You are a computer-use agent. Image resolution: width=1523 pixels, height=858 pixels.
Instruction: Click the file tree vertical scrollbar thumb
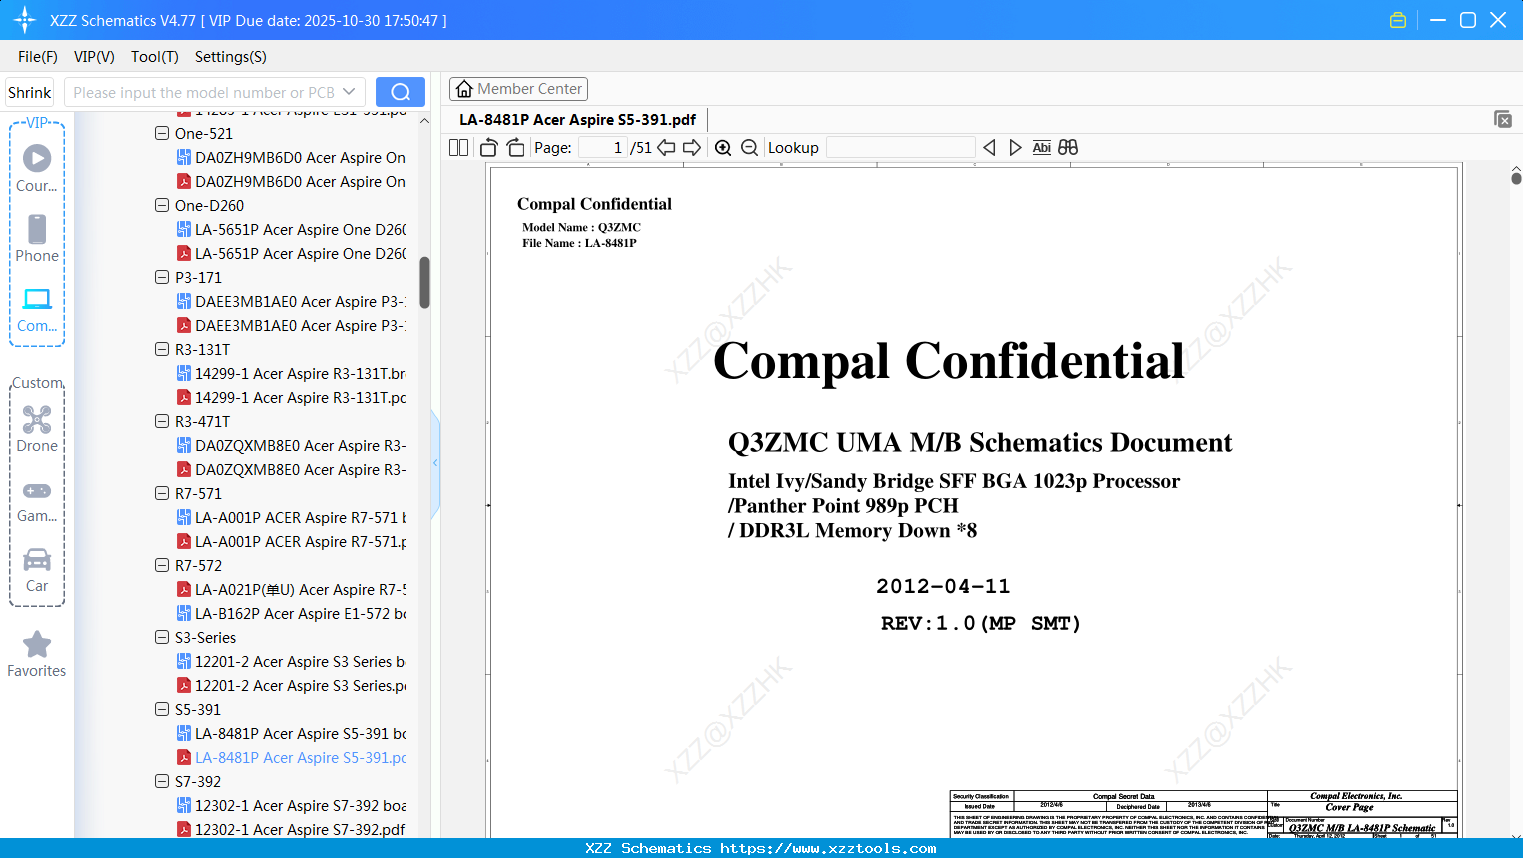coord(424,283)
